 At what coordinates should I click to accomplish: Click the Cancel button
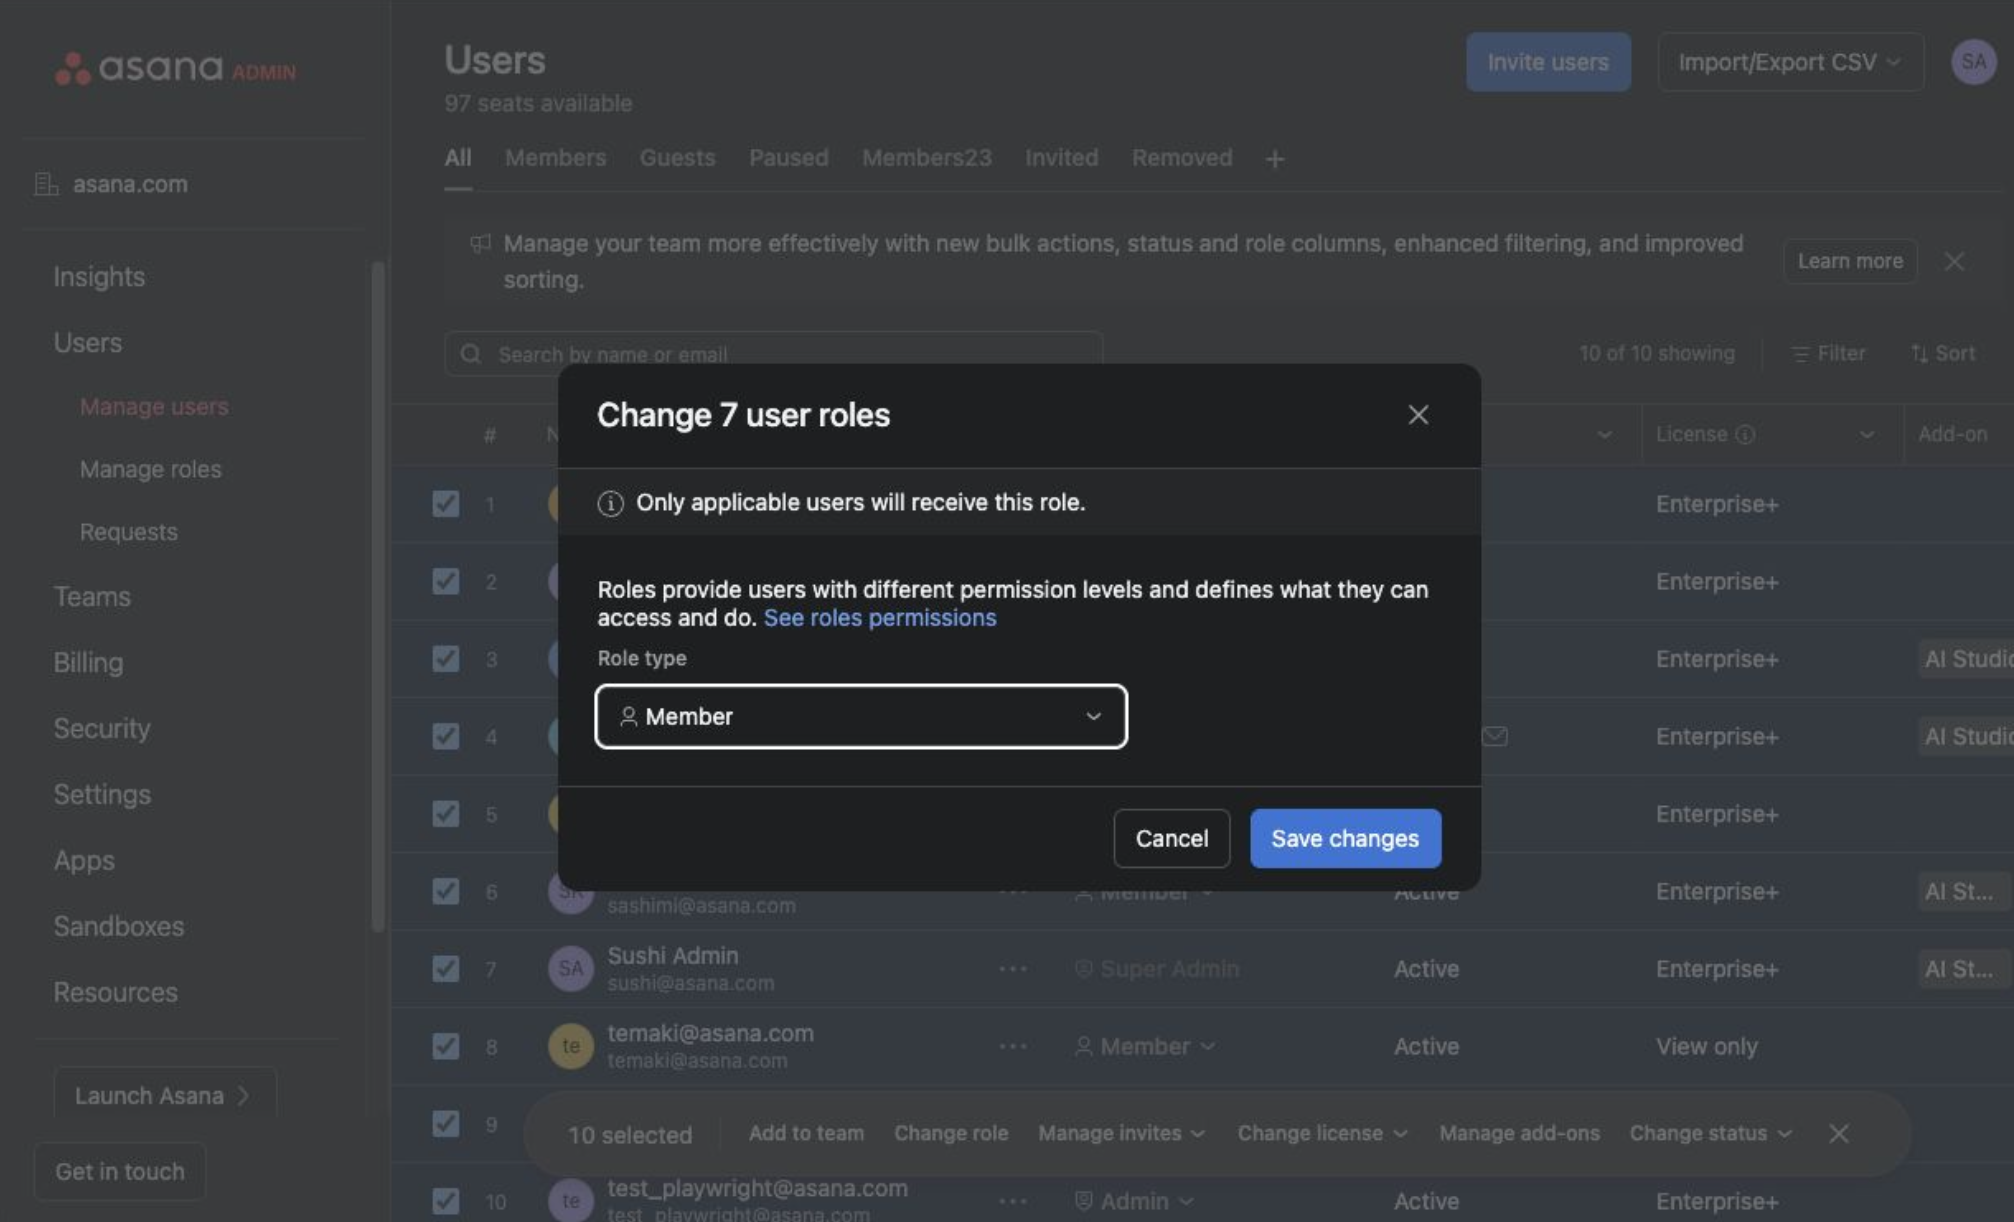pyautogui.click(x=1171, y=839)
